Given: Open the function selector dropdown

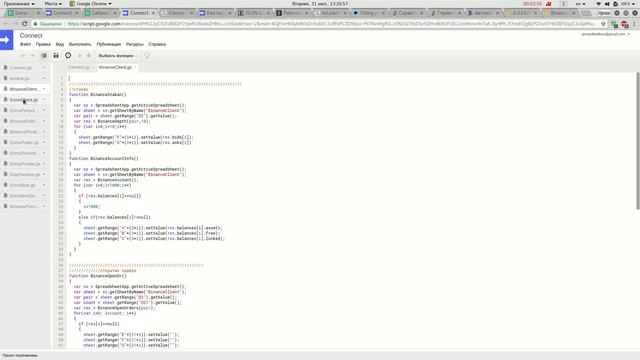Looking at the screenshot, I should (x=118, y=56).
